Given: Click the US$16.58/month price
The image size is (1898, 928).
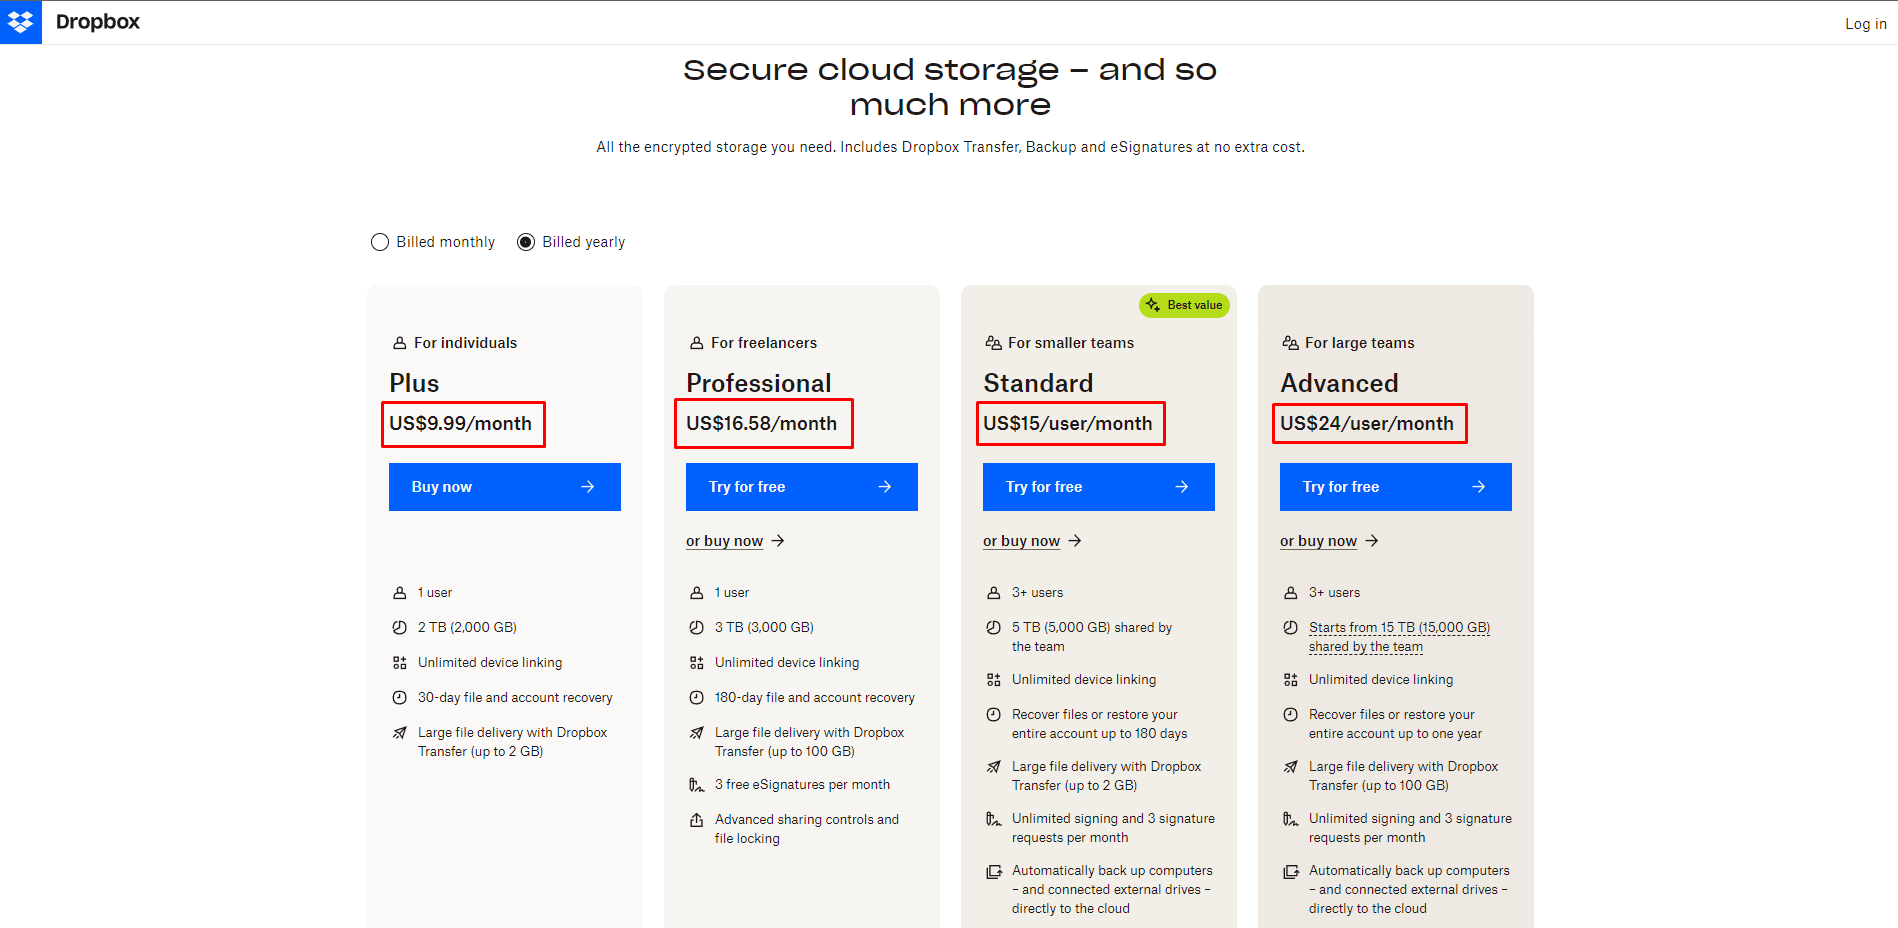Looking at the screenshot, I should coord(761,424).
